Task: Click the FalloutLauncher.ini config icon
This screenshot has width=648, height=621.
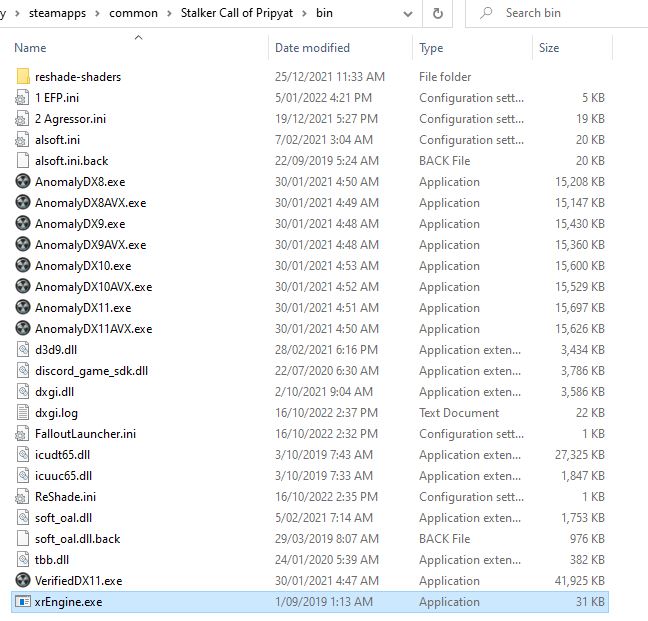Action: tap(22, 433)
